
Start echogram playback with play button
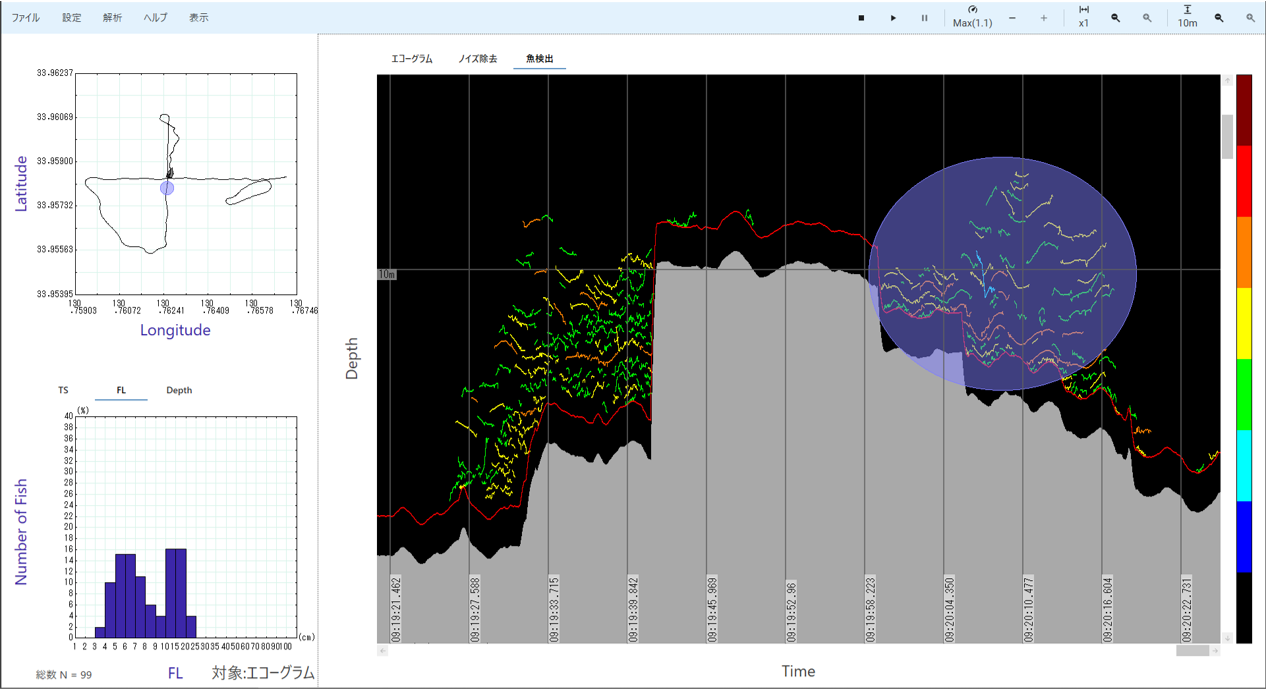tap(893, 18)
